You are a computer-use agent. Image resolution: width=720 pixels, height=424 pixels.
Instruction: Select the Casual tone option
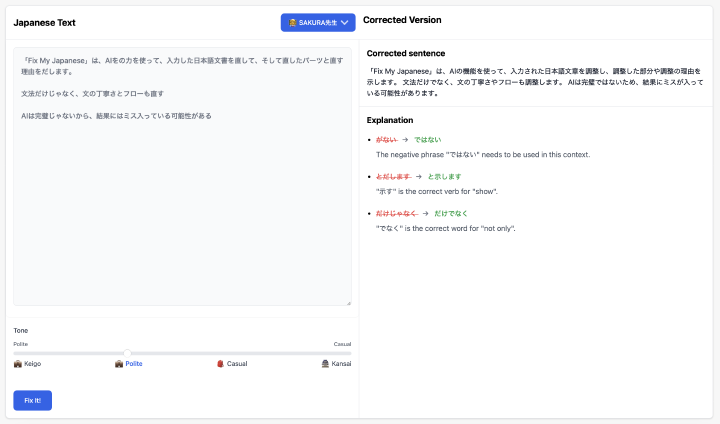(232, 363)
